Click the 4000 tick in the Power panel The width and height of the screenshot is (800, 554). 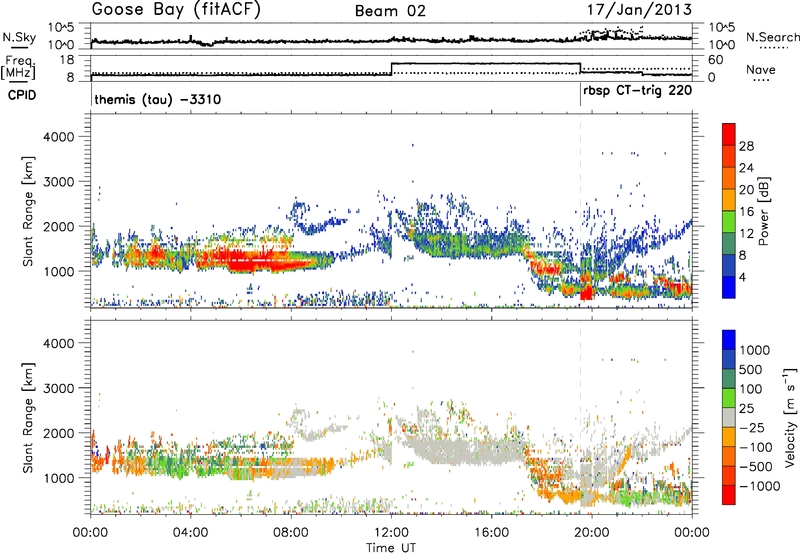(x=58, y=137)
